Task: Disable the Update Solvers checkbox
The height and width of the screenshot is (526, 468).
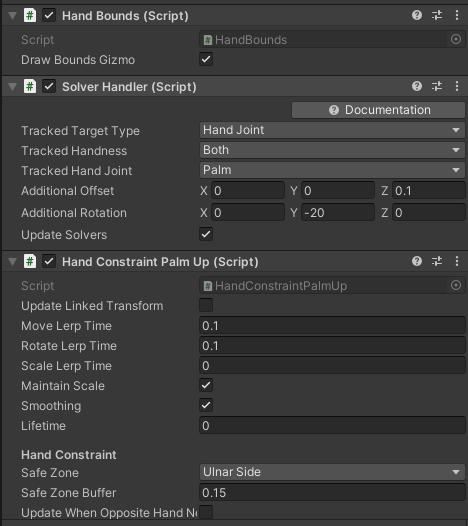Action: click(x=206, y=234)
